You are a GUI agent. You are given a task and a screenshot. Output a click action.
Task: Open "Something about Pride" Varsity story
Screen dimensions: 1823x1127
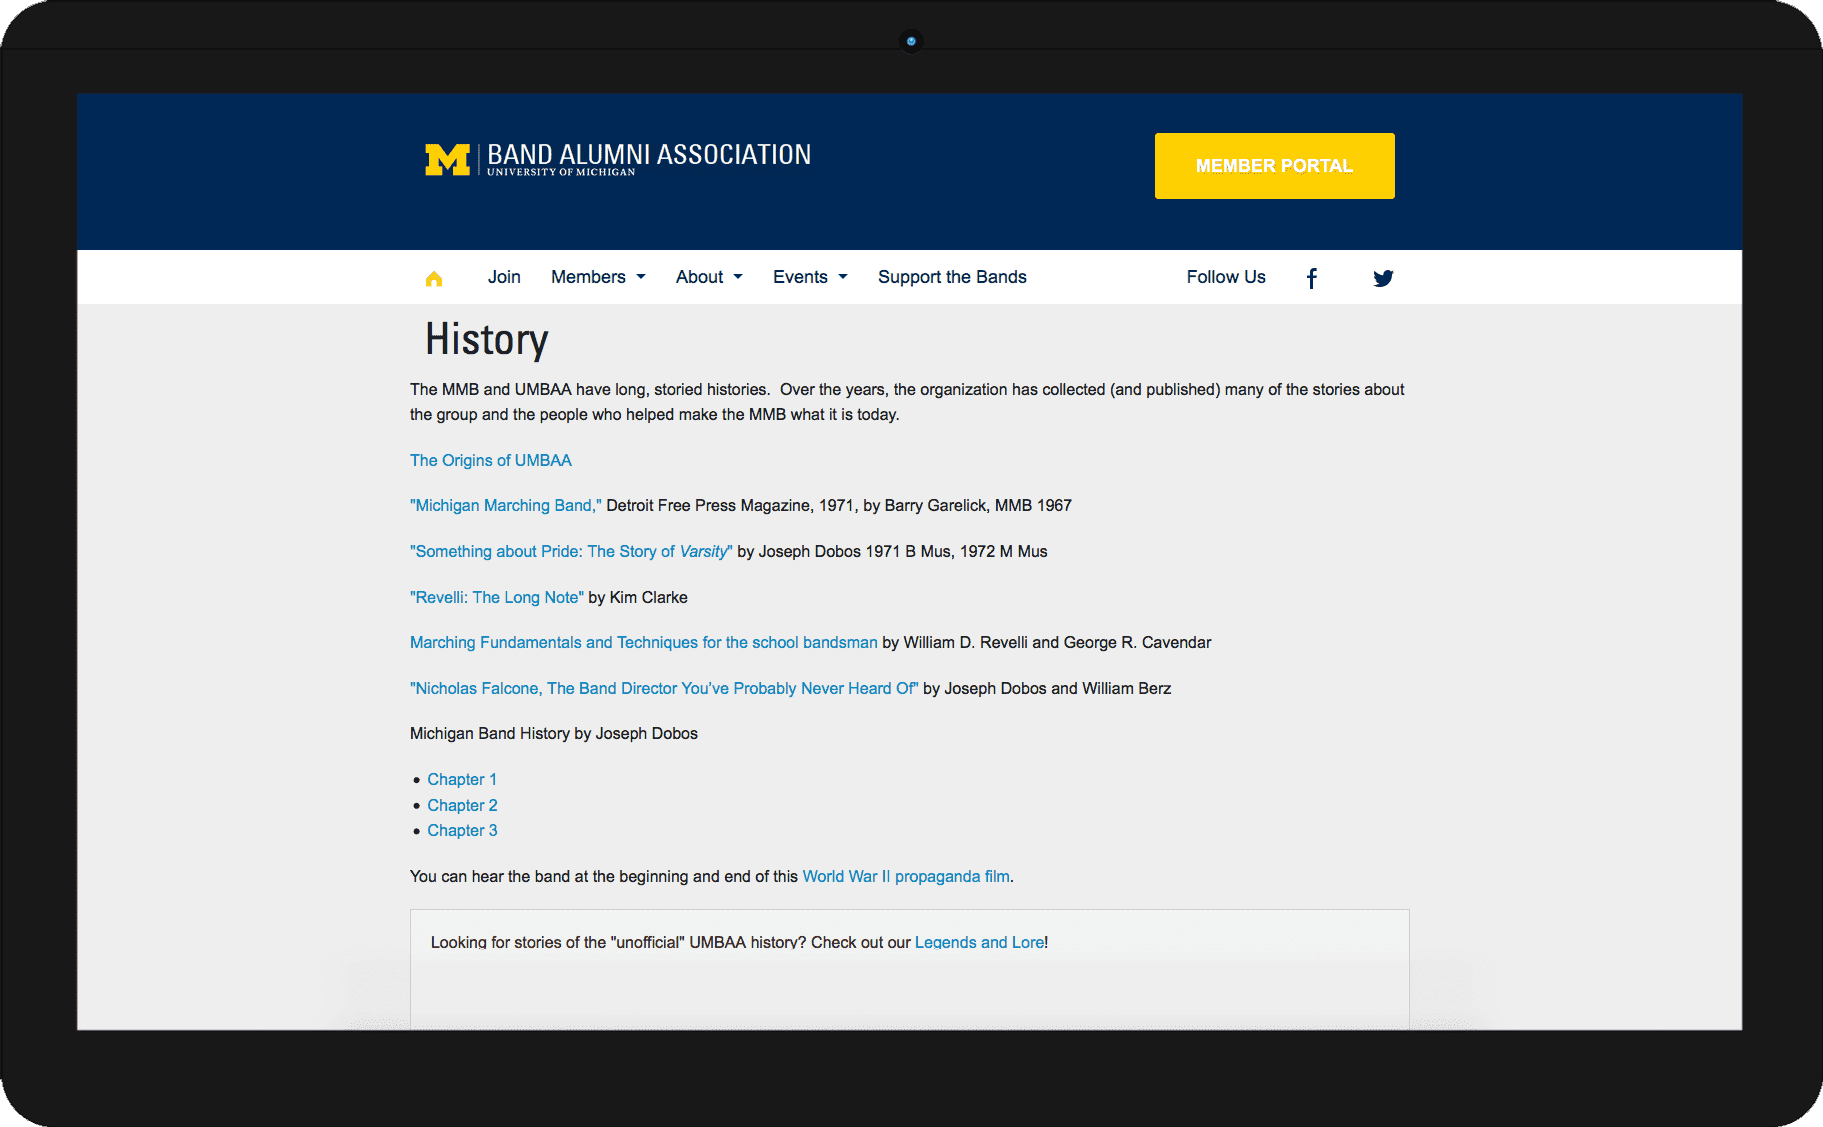pyautogui.click(x=571, y=552)
